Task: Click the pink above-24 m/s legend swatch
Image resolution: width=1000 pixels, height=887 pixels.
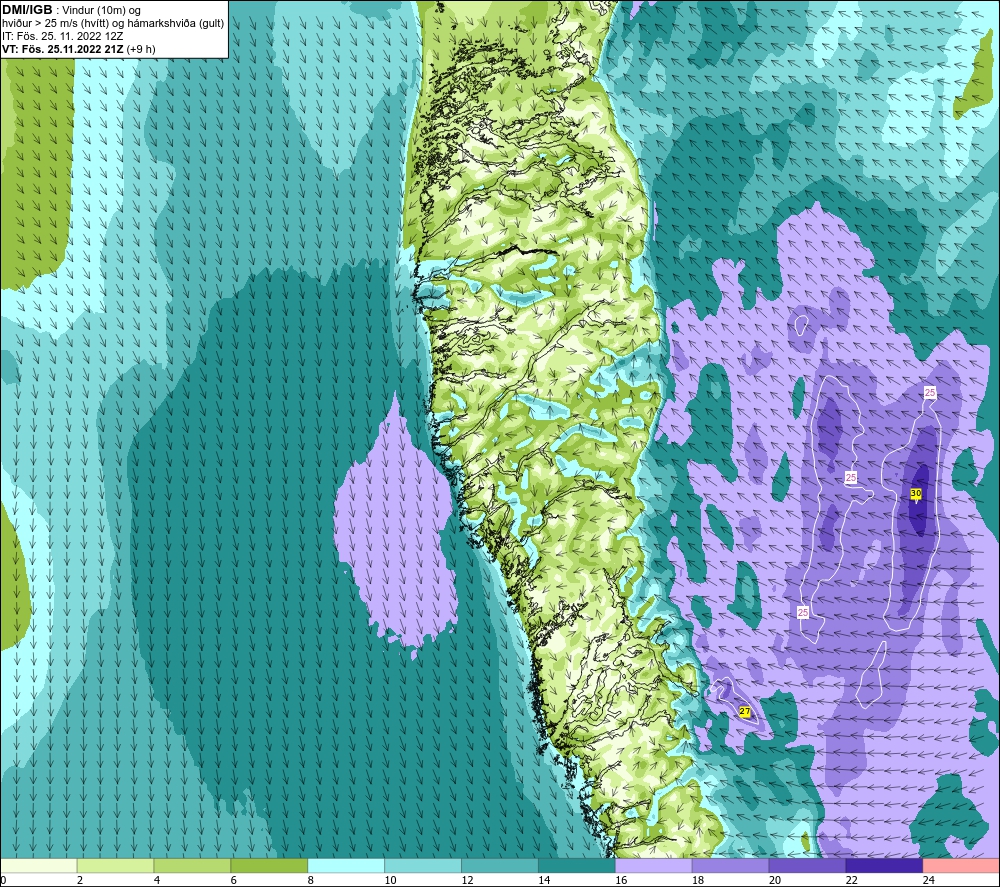Action: [x=961, y=865]
